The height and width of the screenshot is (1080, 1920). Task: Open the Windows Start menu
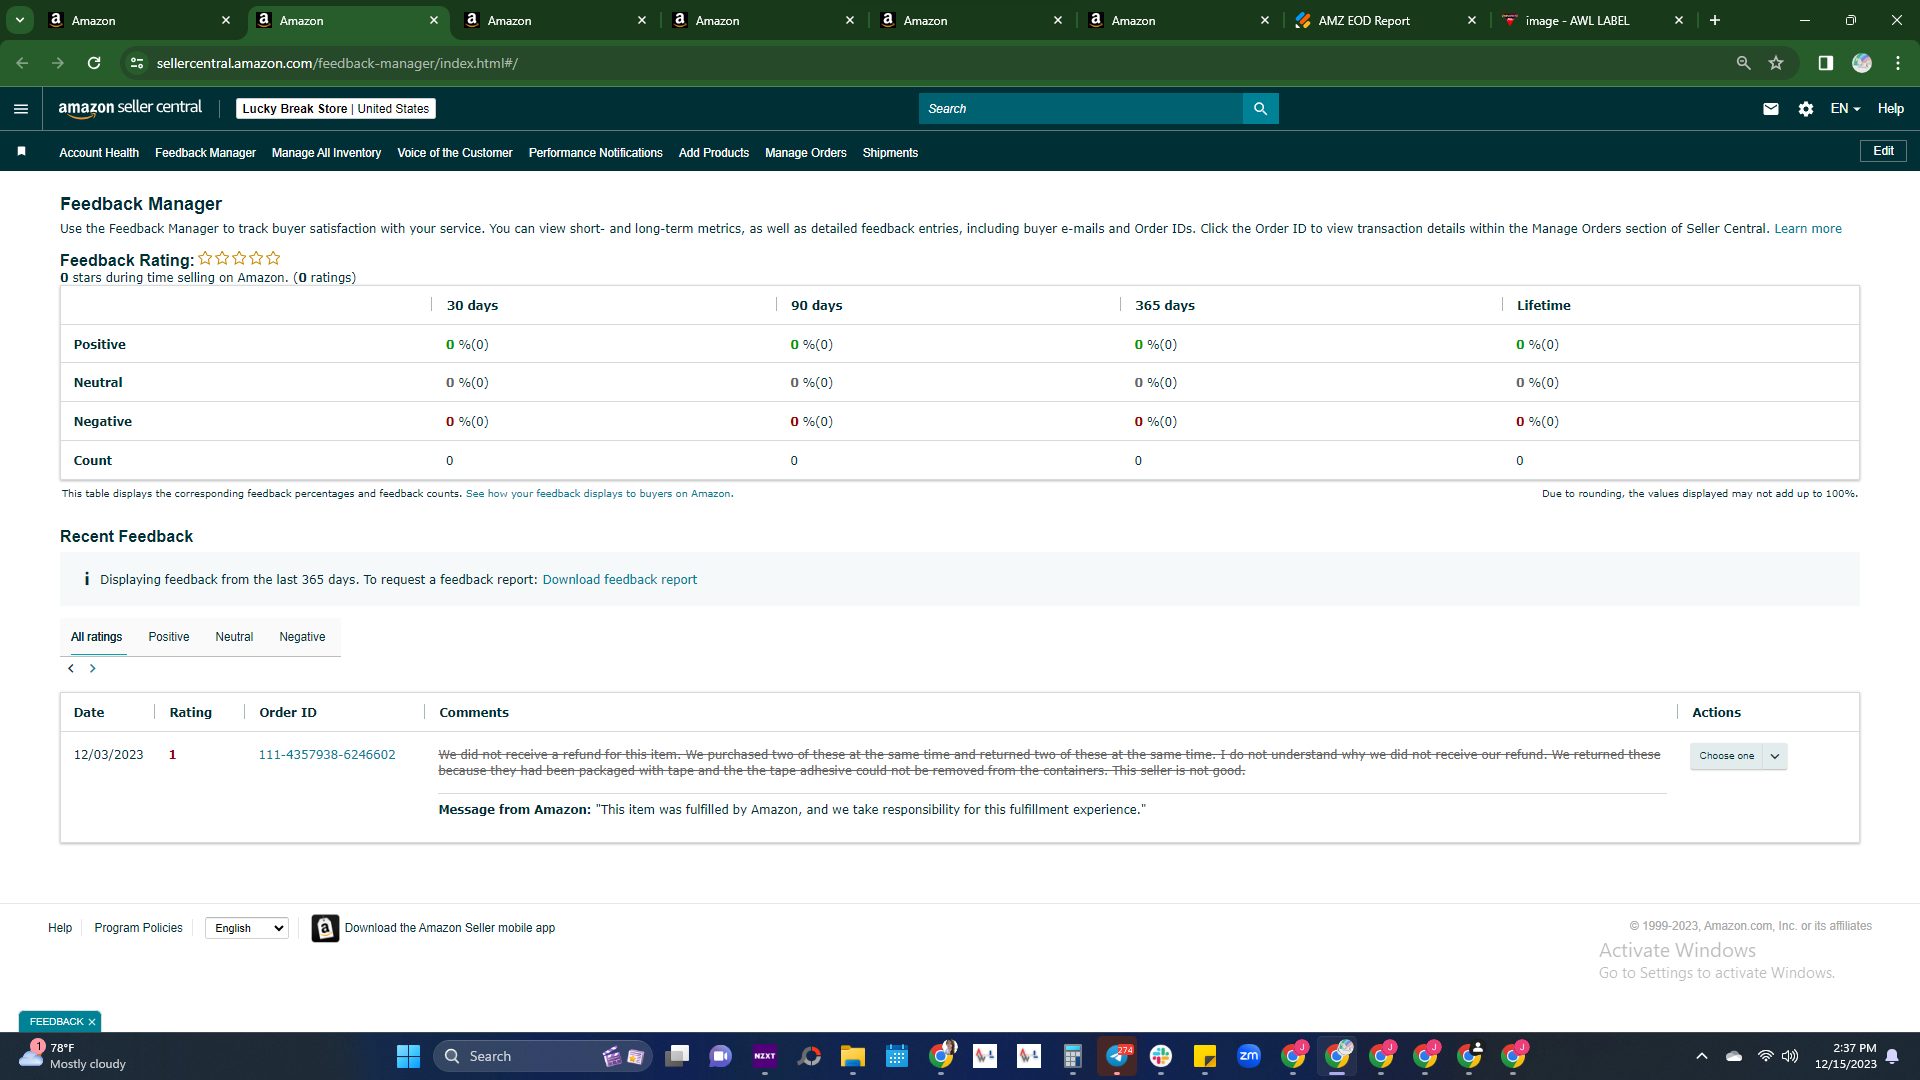(408, 1056)
